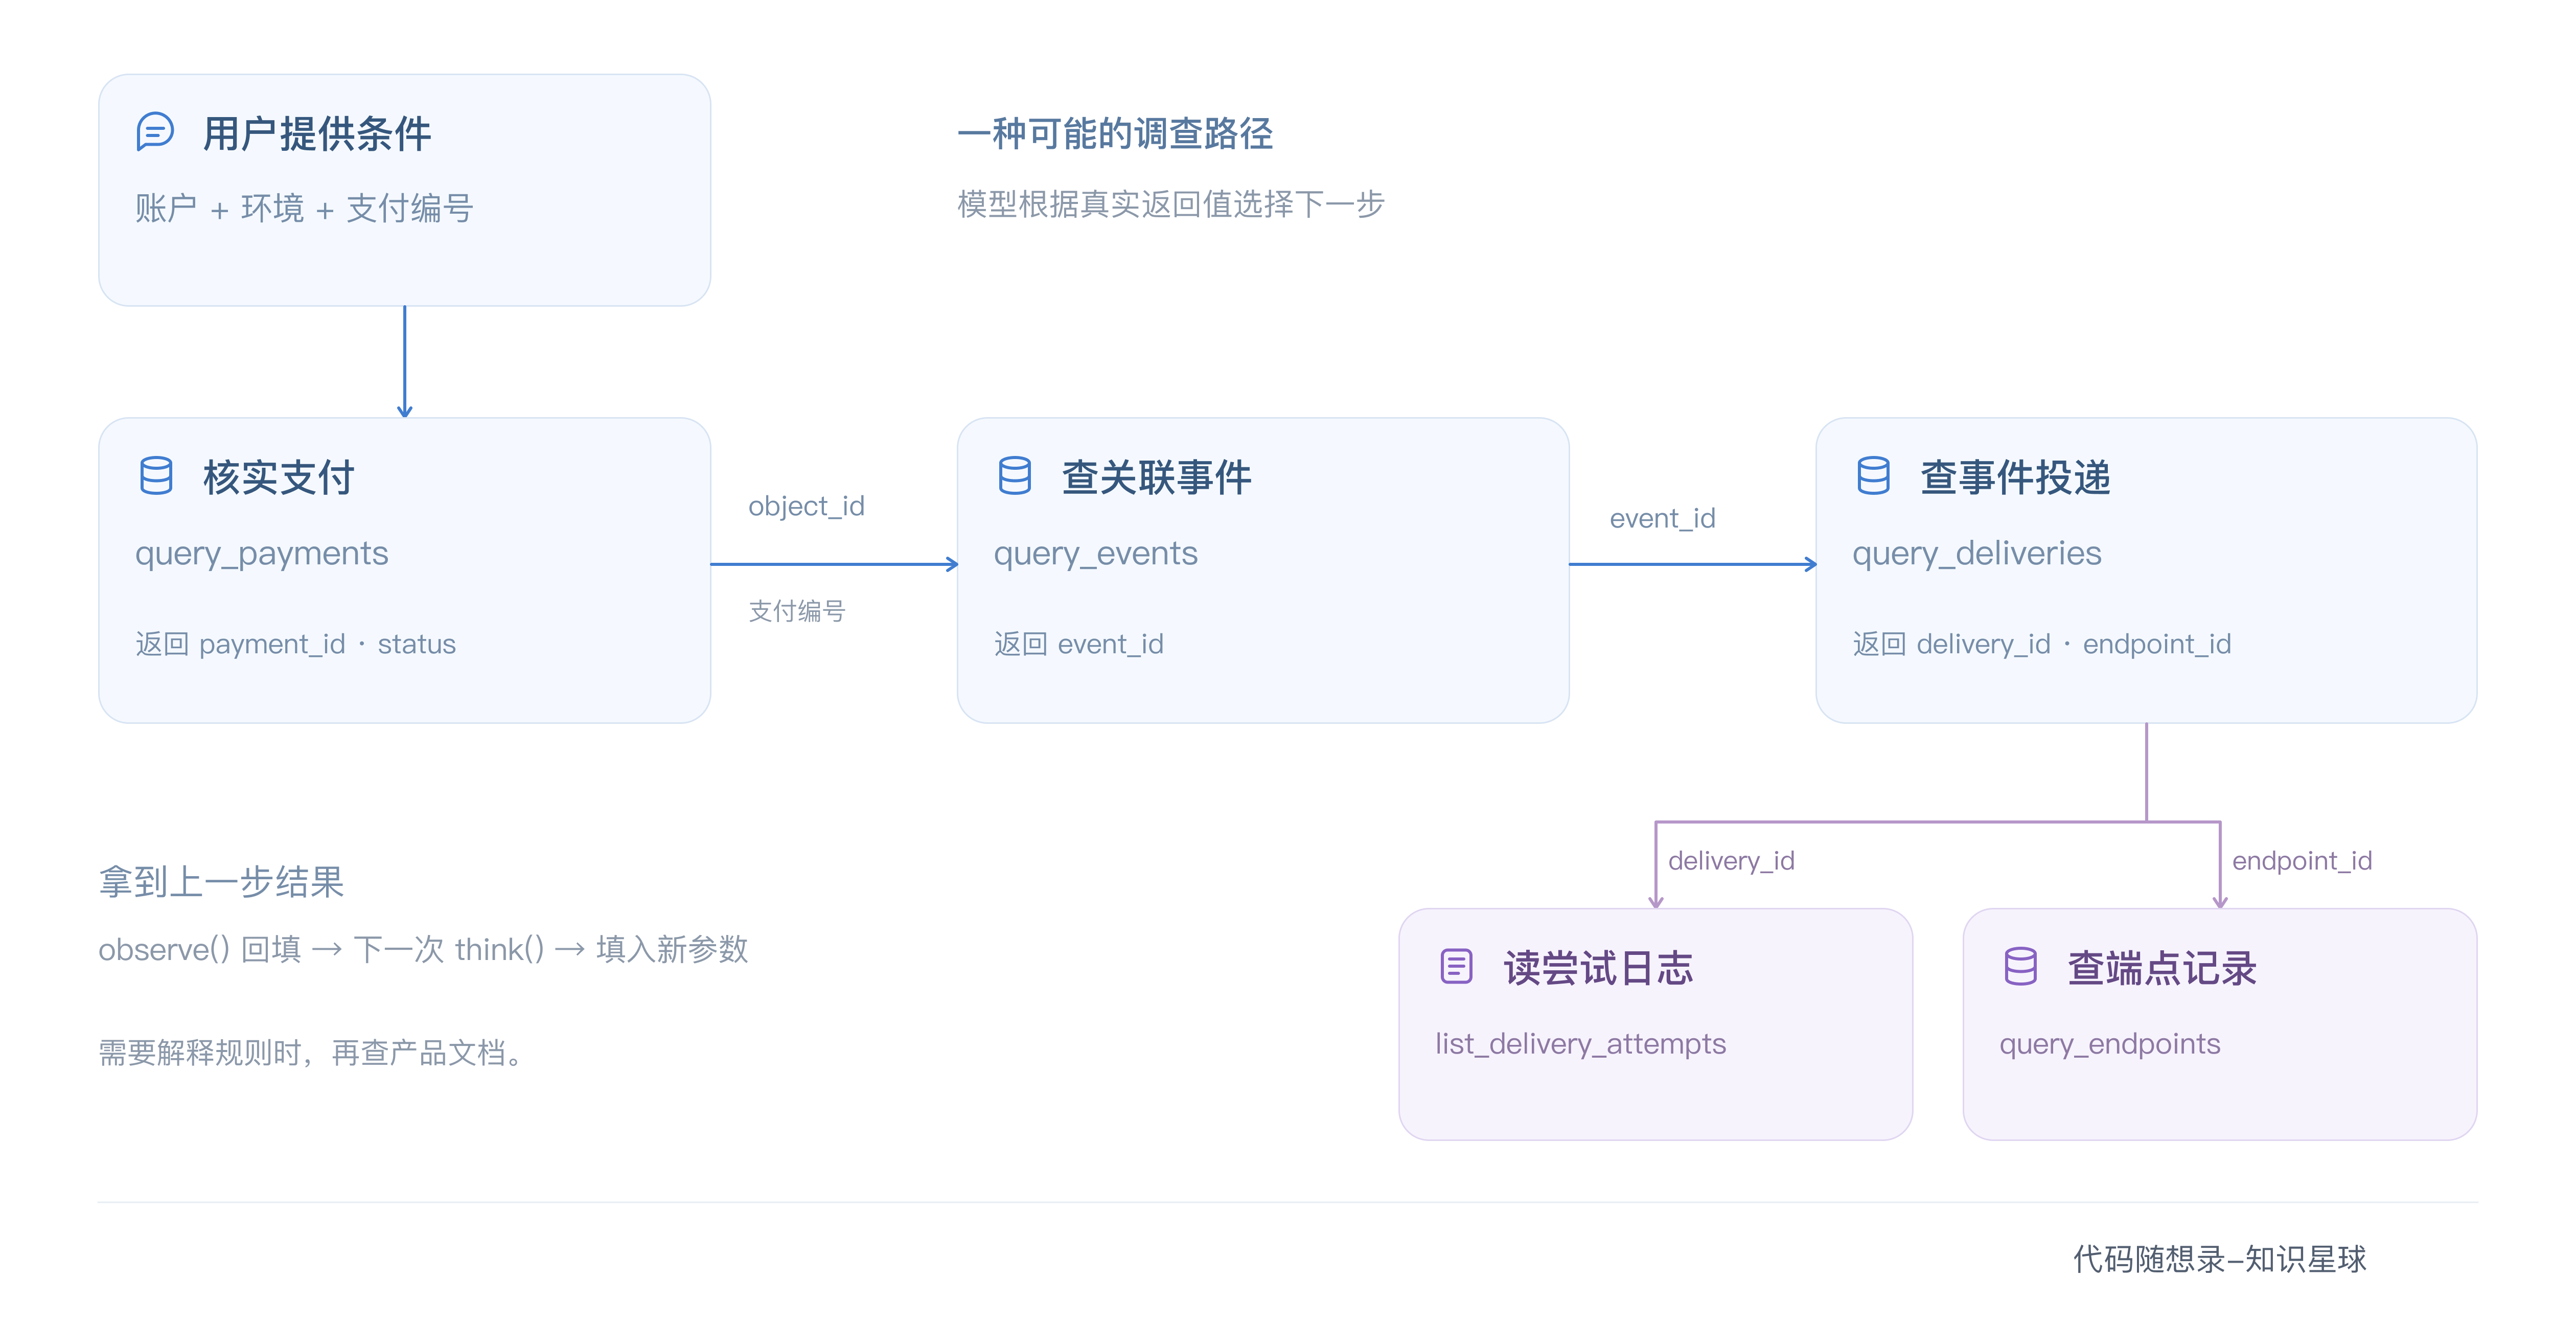Screen dimensions: 2576x1325
Task: Select the 查关联事件 card title
Action: pyautogui.click(x=1157, y=477)
